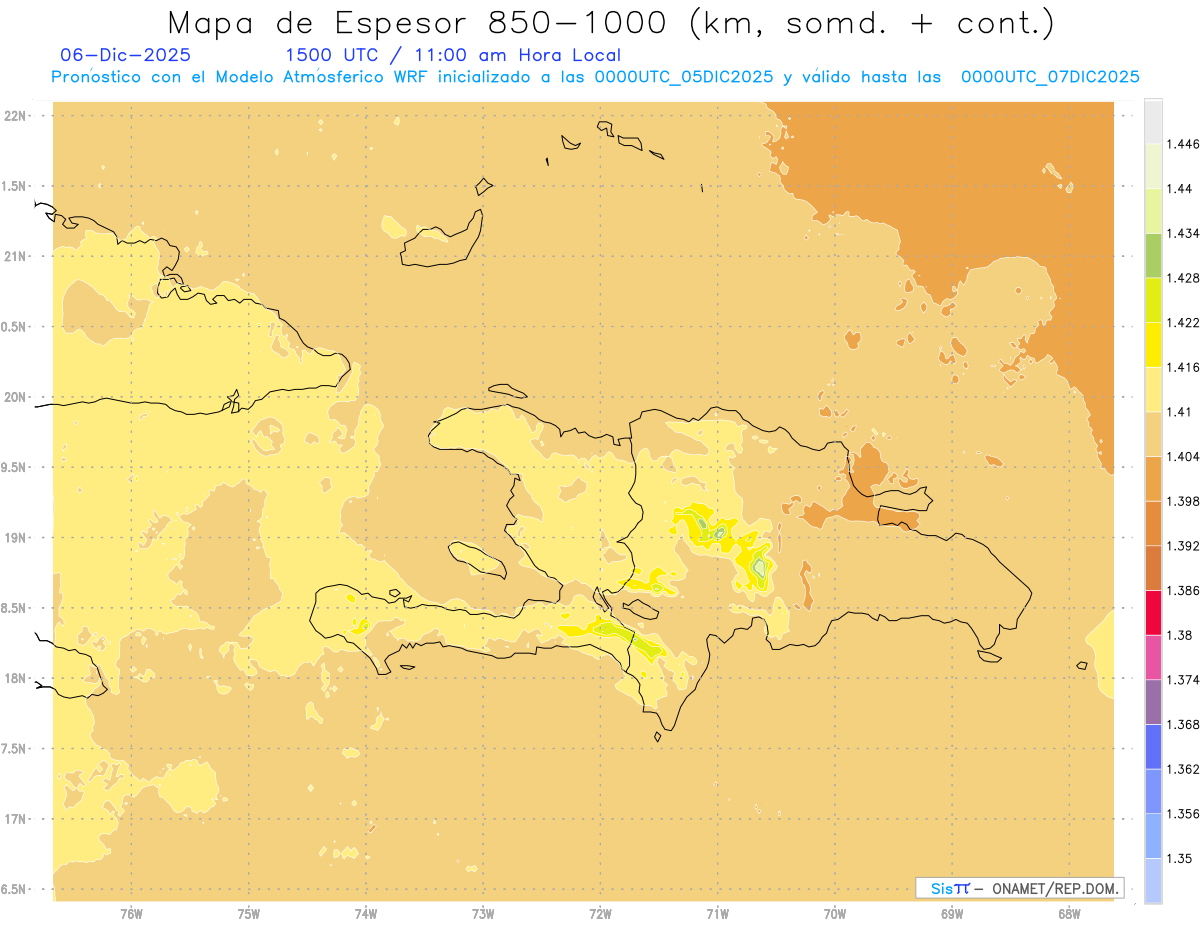Click the legend value 1.356
Screen dimensions: 1200x927
coord(1183,814)
